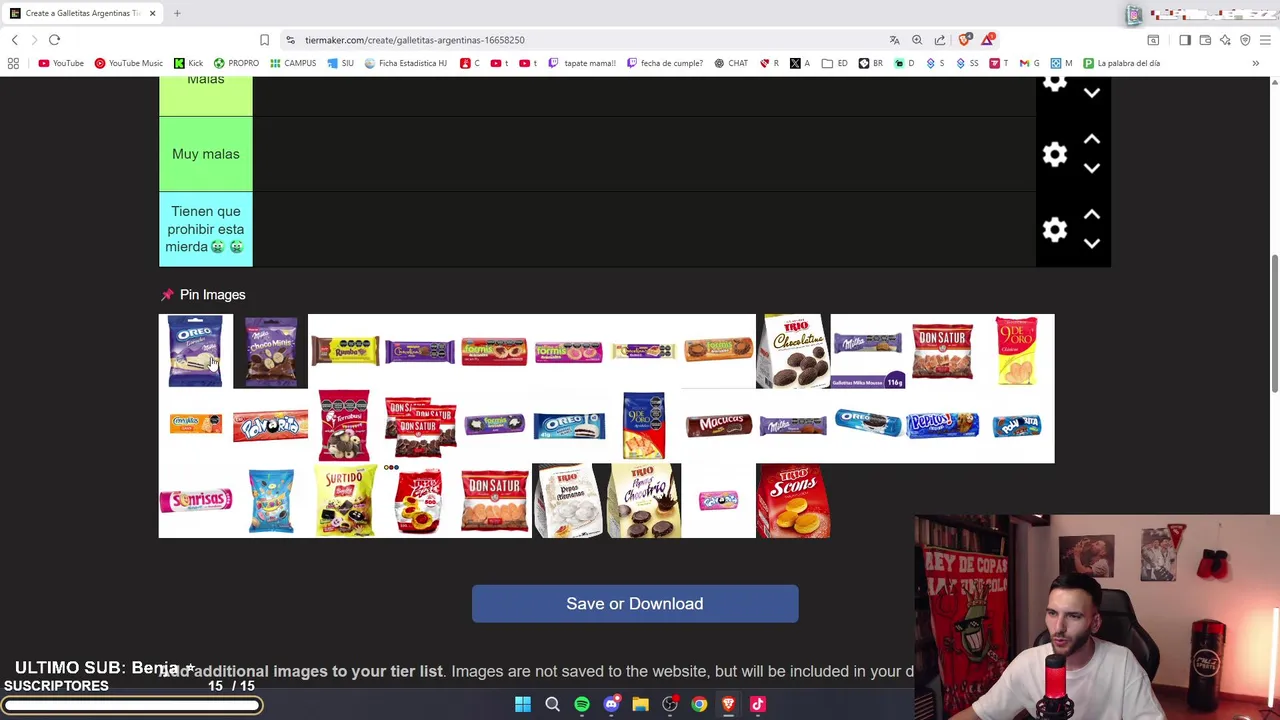
Task: Select Trio ChocoTrio pepas bag image
Action: [643, 500]
